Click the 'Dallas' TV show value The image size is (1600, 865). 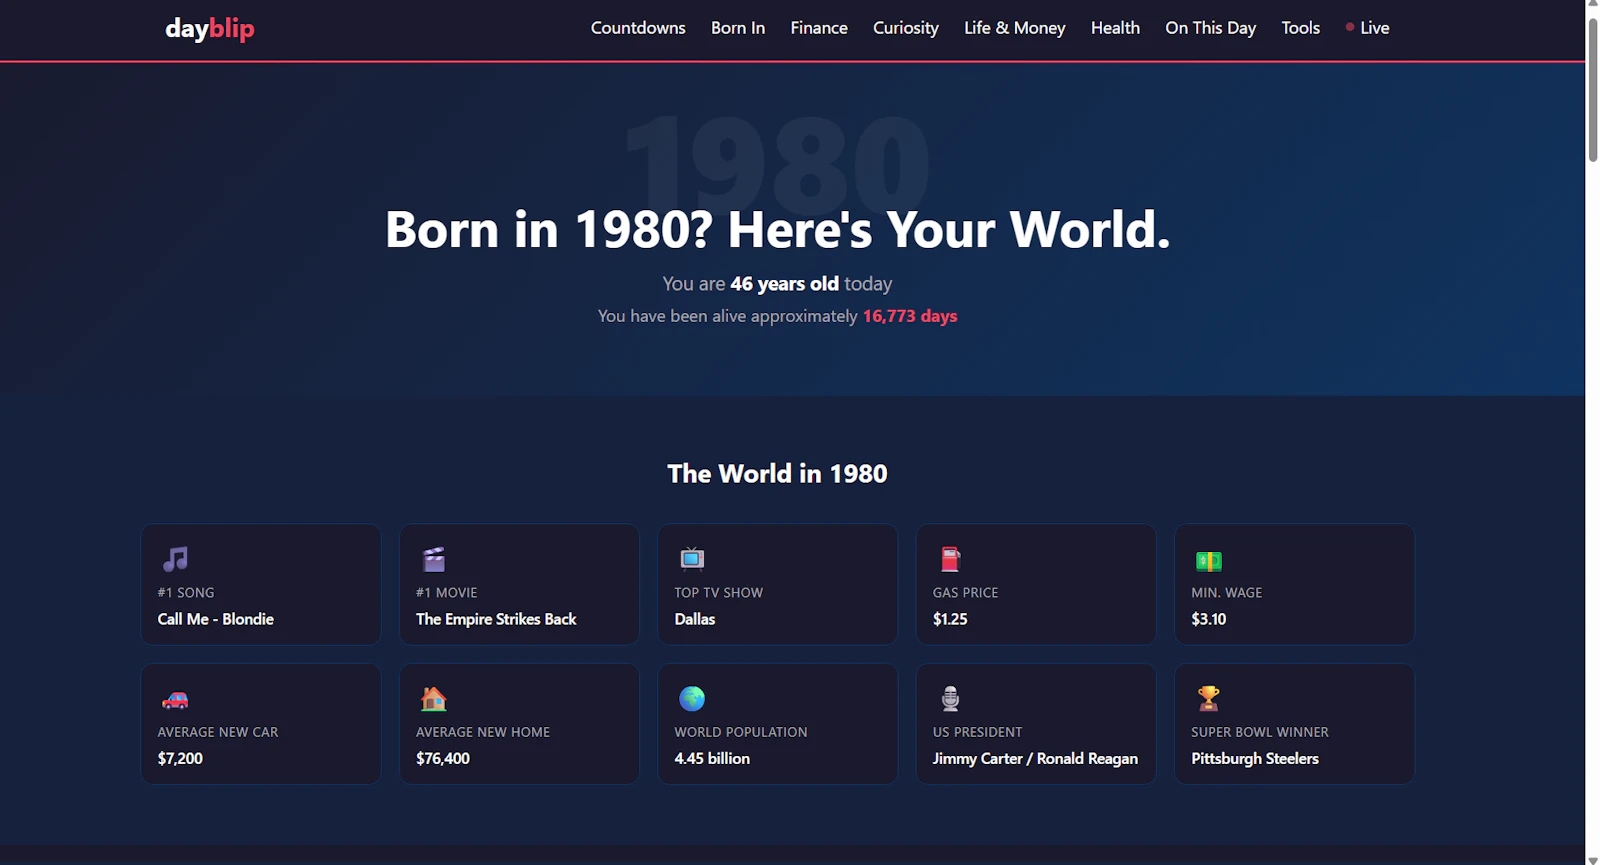pos(695,619)
